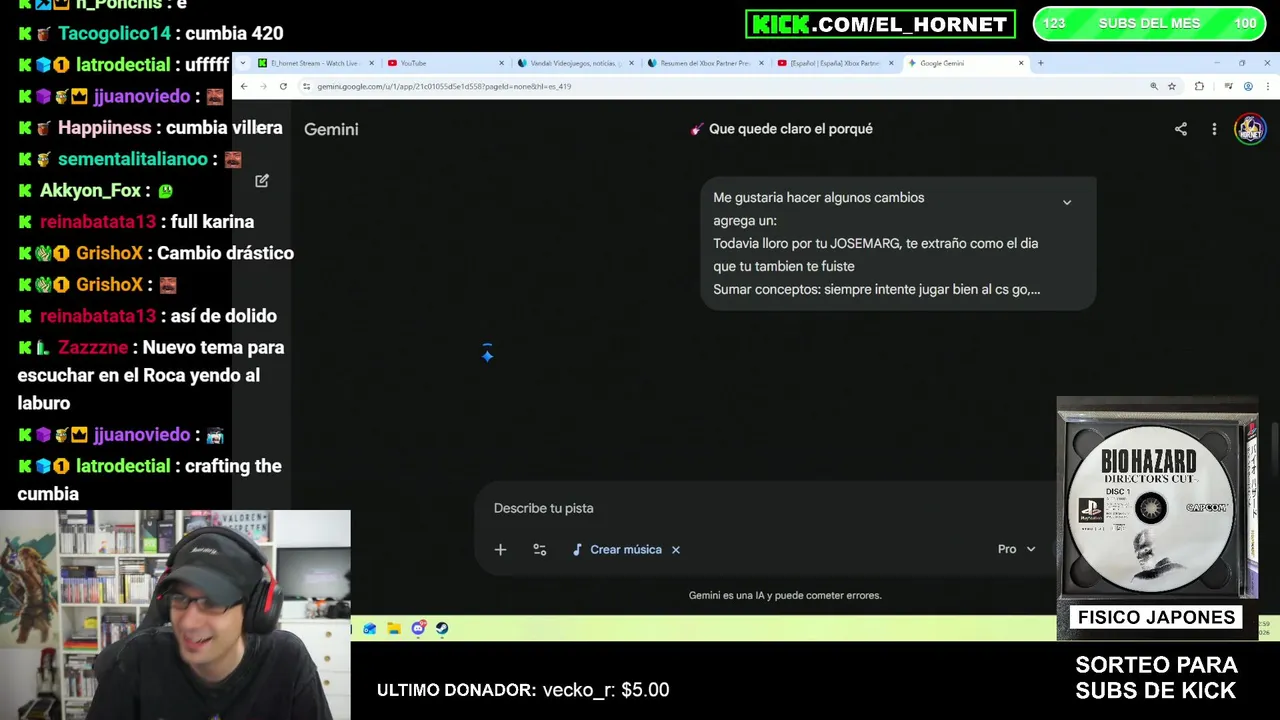The image size is (1280, 720).
Task: Click the media control icon in browser toolbar
Action: [x=1228, y=86]
